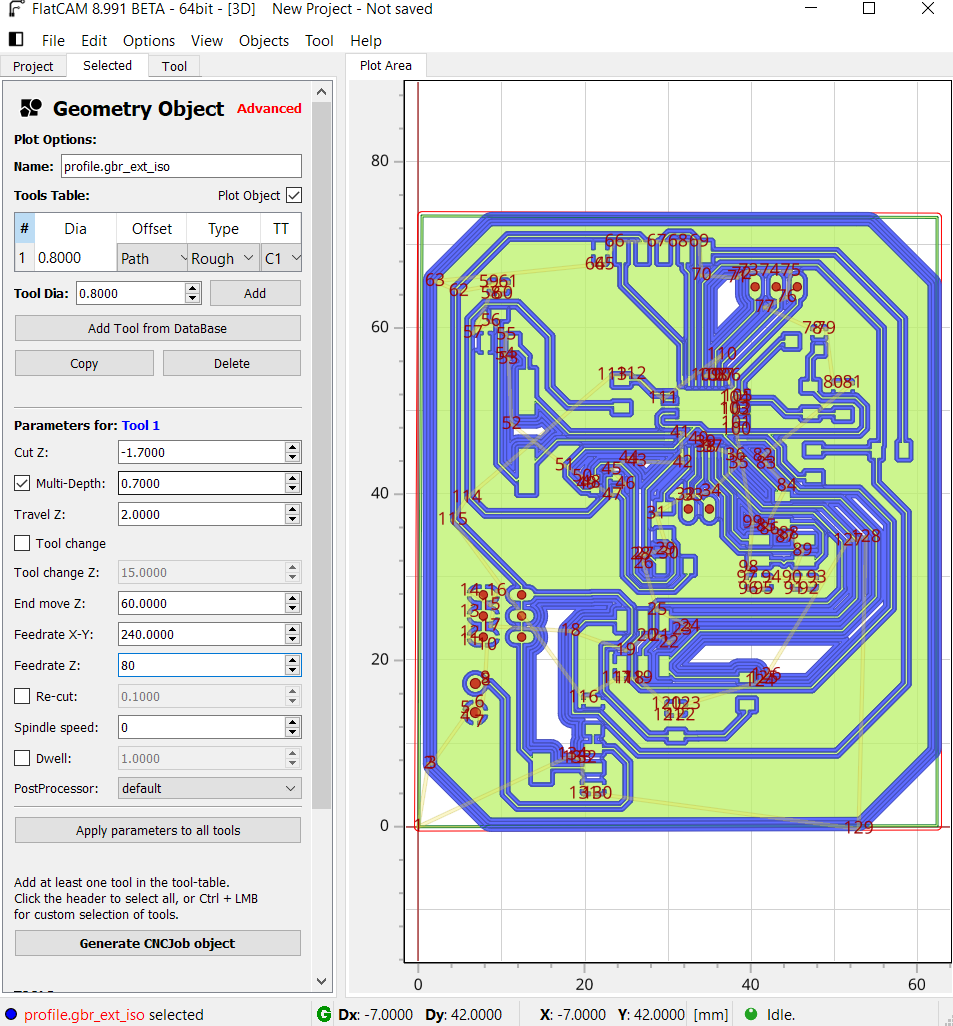The width and height of the screenshot is (953, 1026).
Task: Click the Travel Z input field
Action: tap(201, 514)
